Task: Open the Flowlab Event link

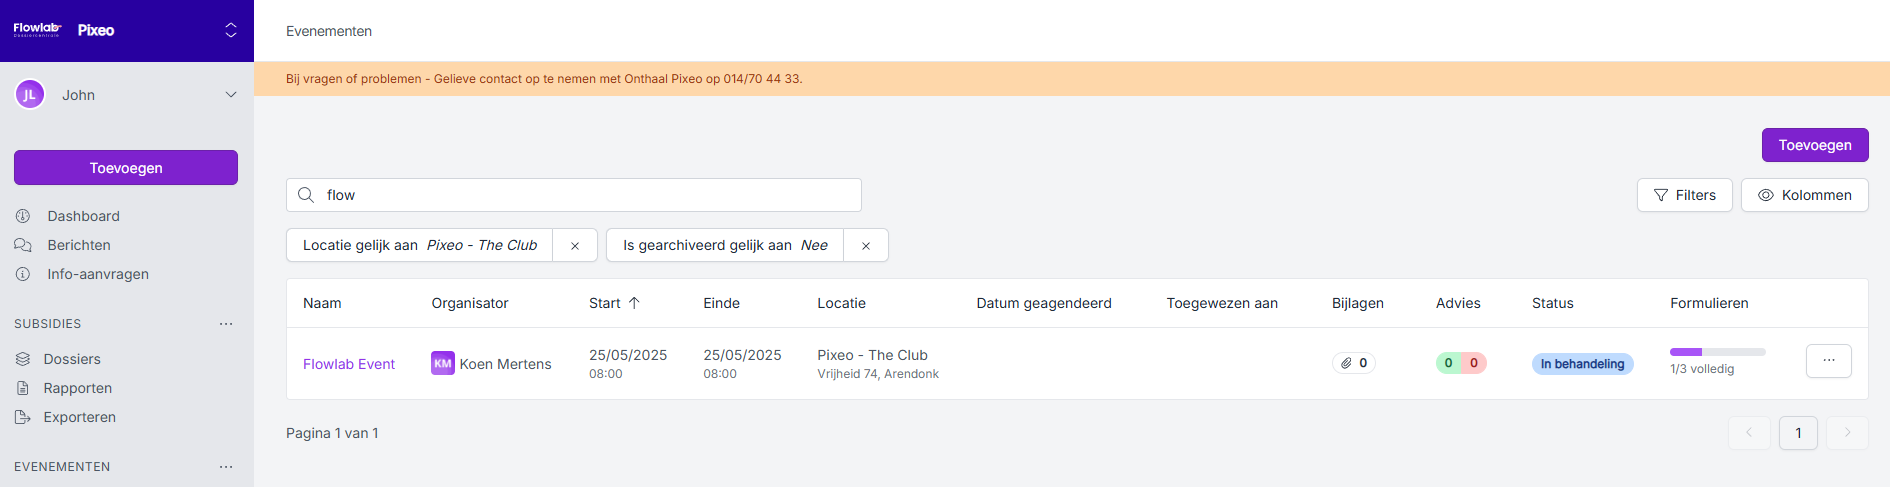Action: click(349, 364)
